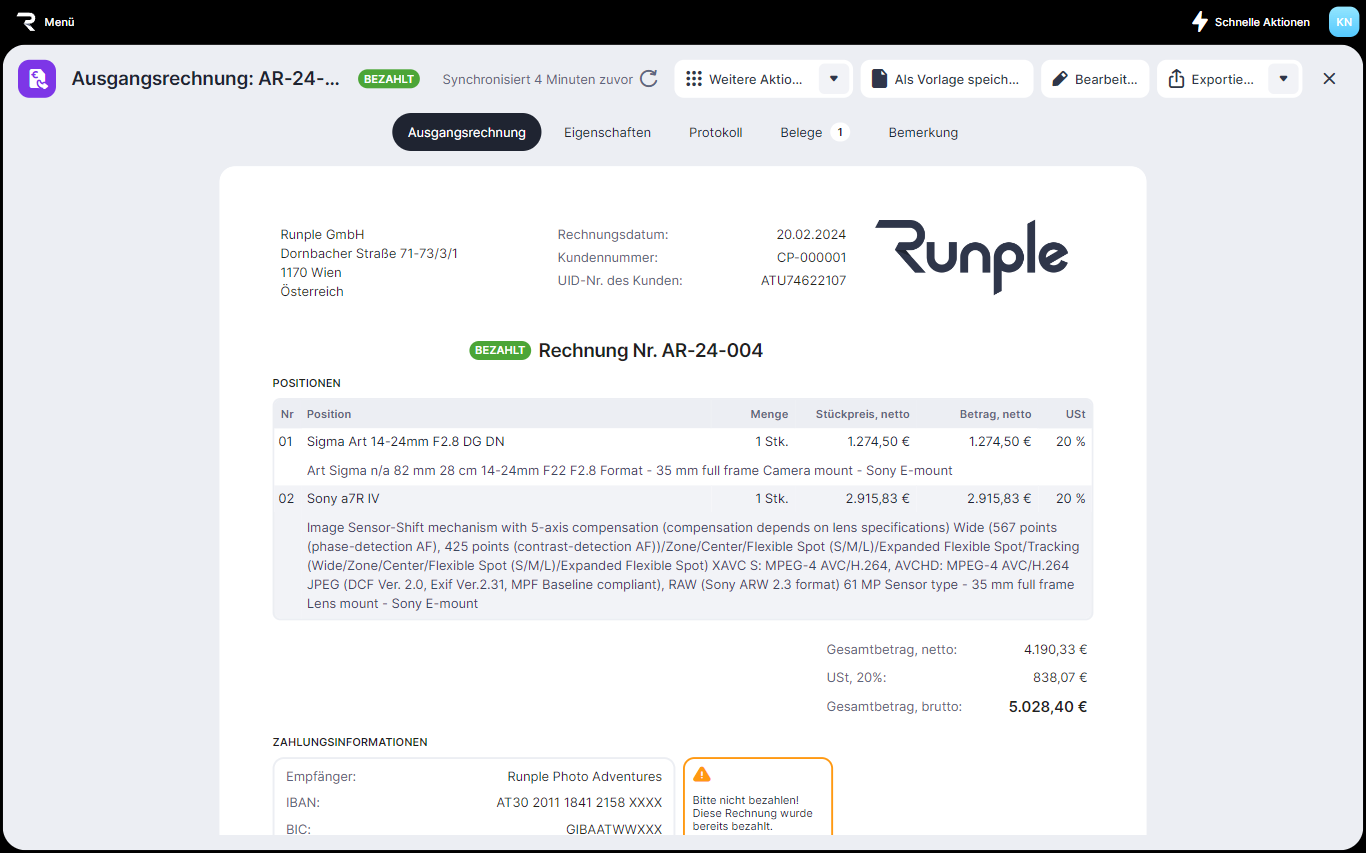Click net total '4.190,33 €'

(1055, 650)
